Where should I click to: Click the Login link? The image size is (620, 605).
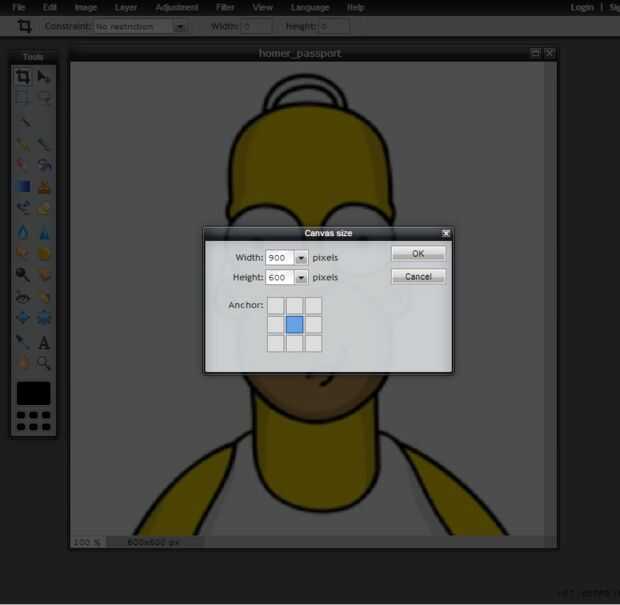[582, 7]
